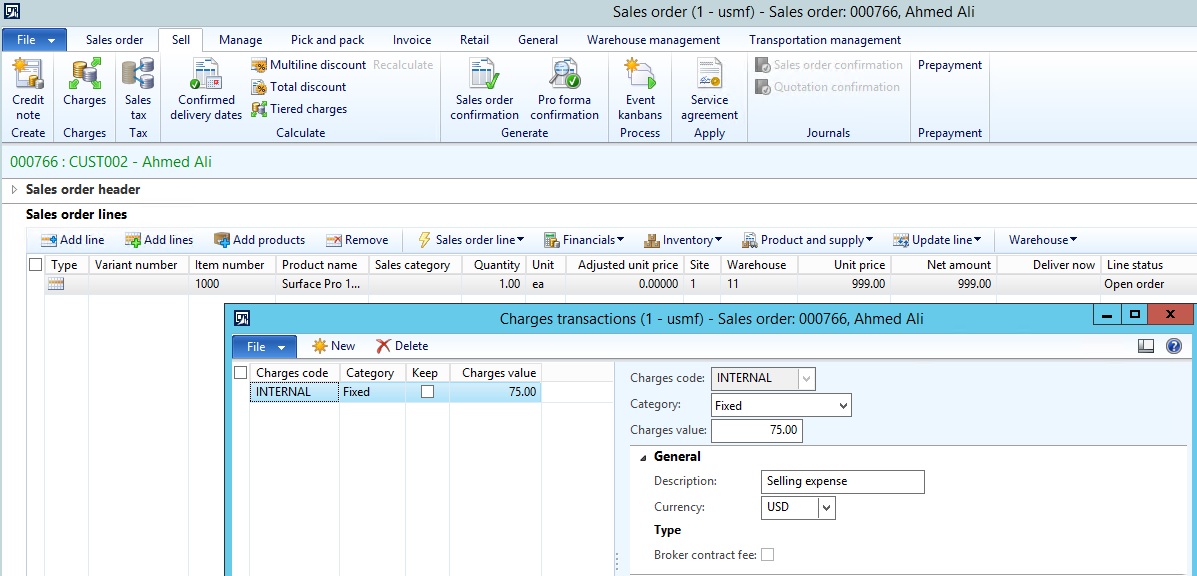1197x576 pixels.
Task: Open the Category dropdown set to Fixed
Action: 844,406
